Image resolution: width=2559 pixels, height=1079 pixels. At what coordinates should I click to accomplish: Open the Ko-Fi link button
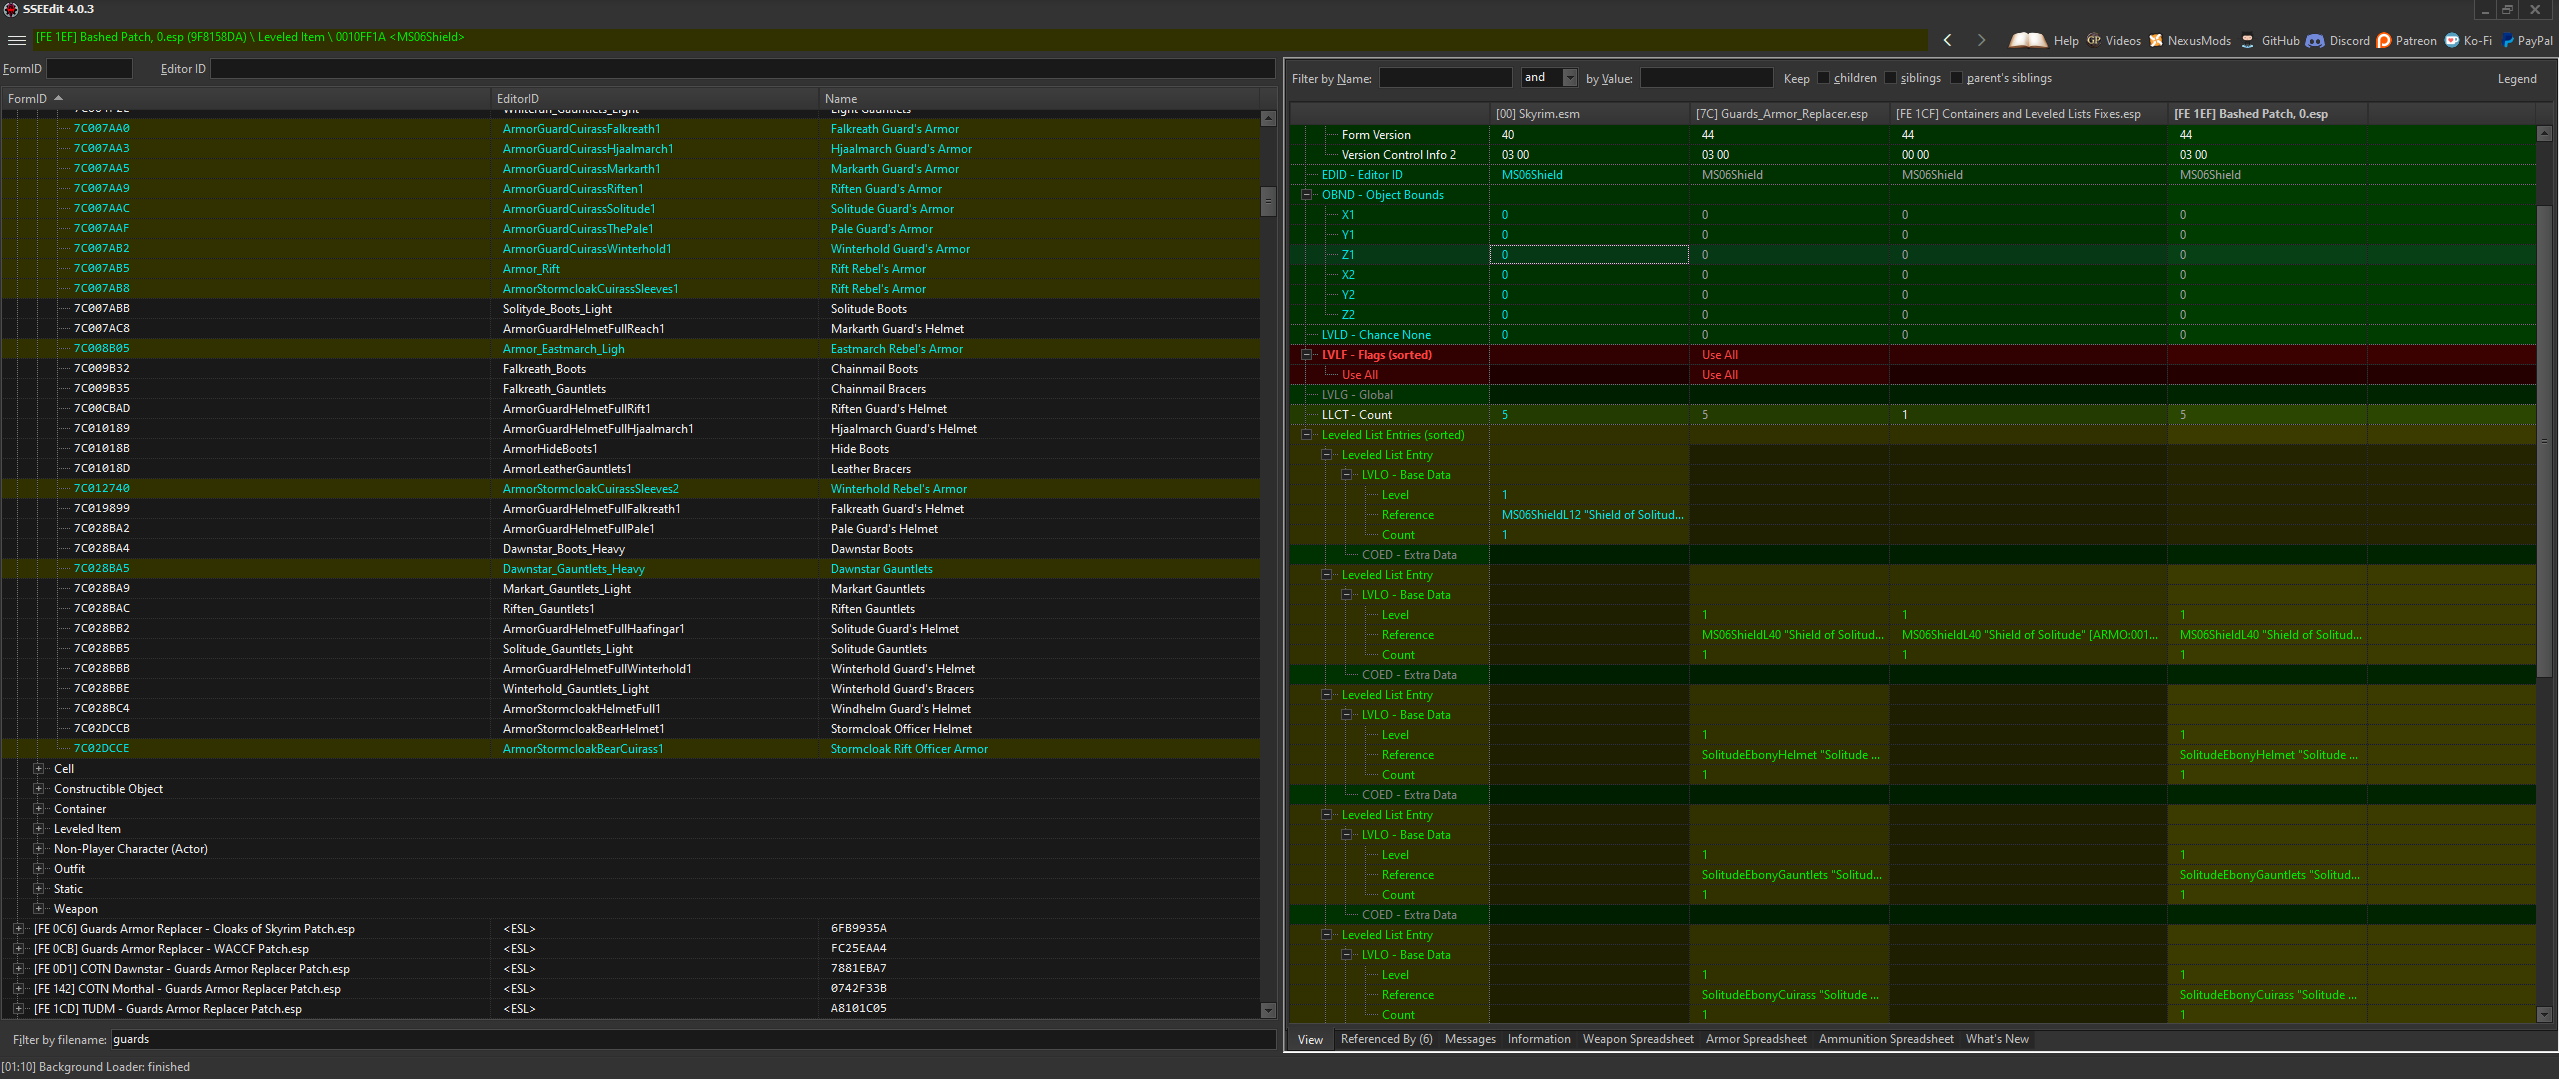2468,41
